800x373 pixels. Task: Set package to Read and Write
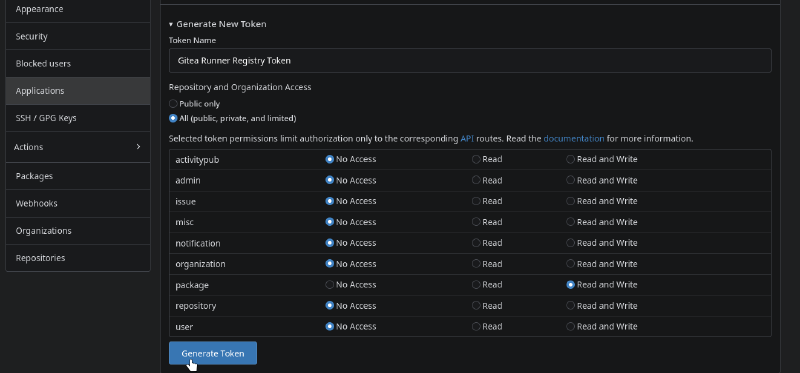(x=570, y=285)
